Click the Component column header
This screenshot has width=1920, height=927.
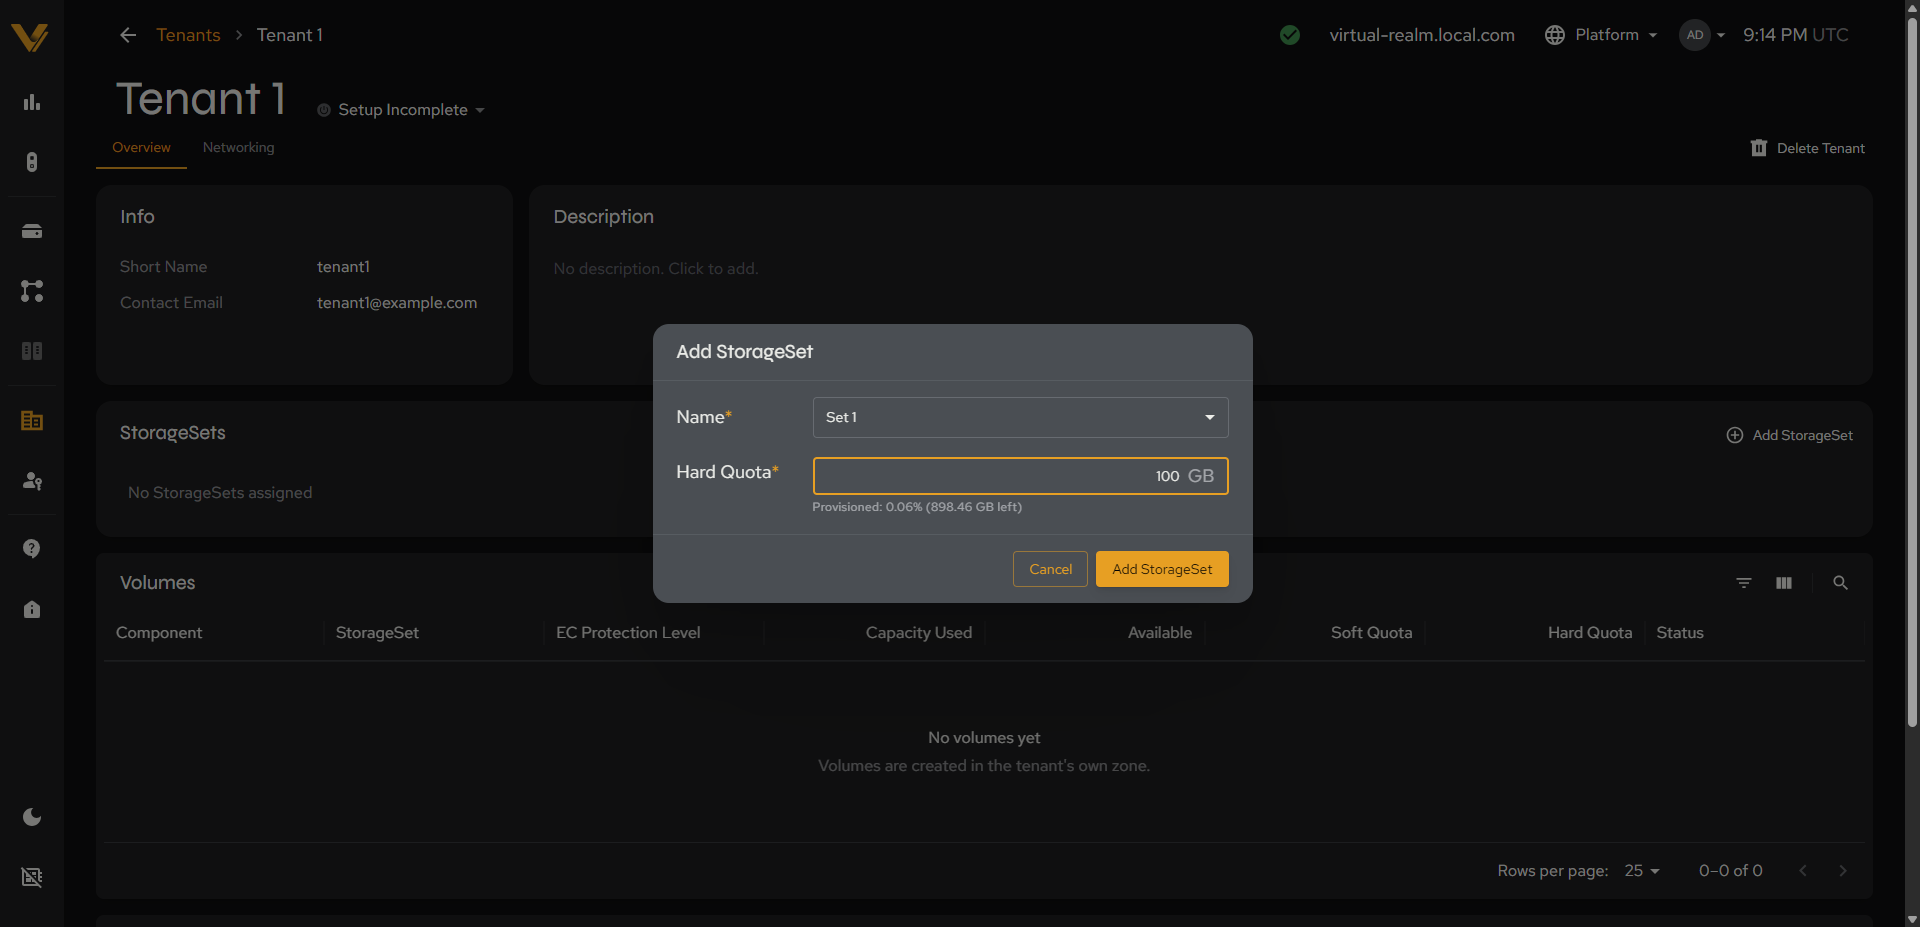pyautogui.click(x=159, y=633)
